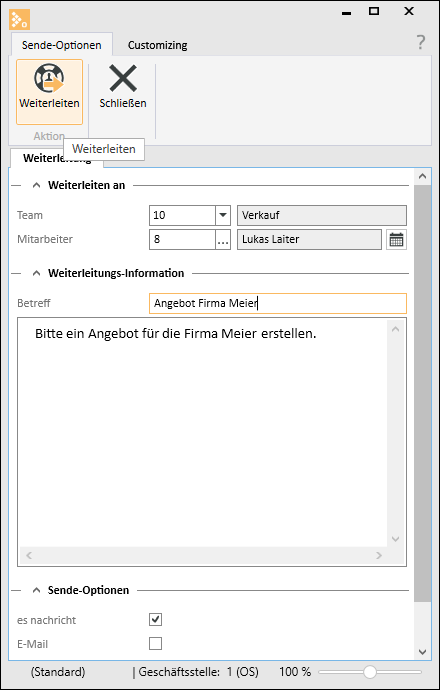
Task: Select the Sende-Optionen ribbon tab
Action: click(62, 45)
